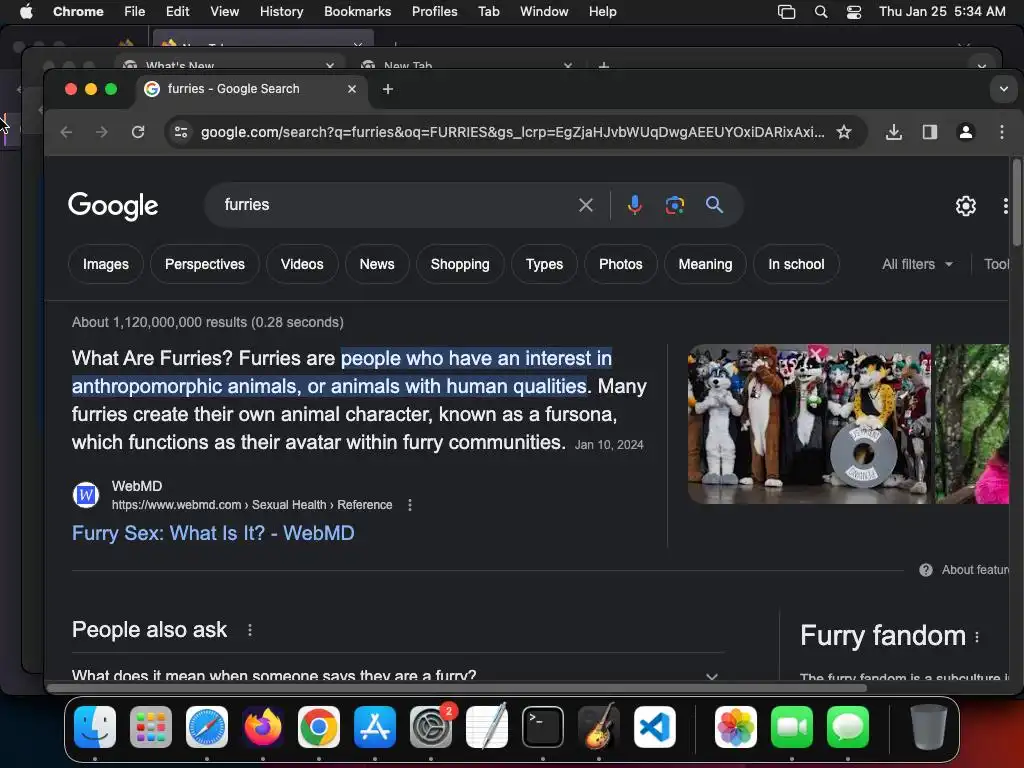Go forward using the forward arrow

click(101, 132)
